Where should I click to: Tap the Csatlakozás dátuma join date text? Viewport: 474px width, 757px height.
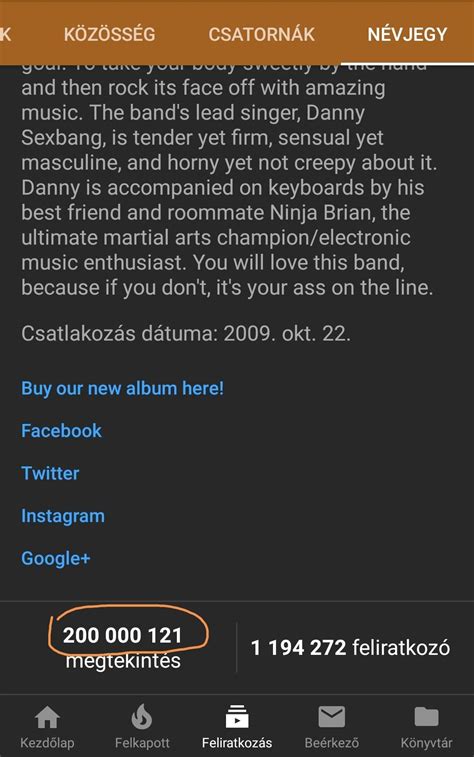point(186,334)
